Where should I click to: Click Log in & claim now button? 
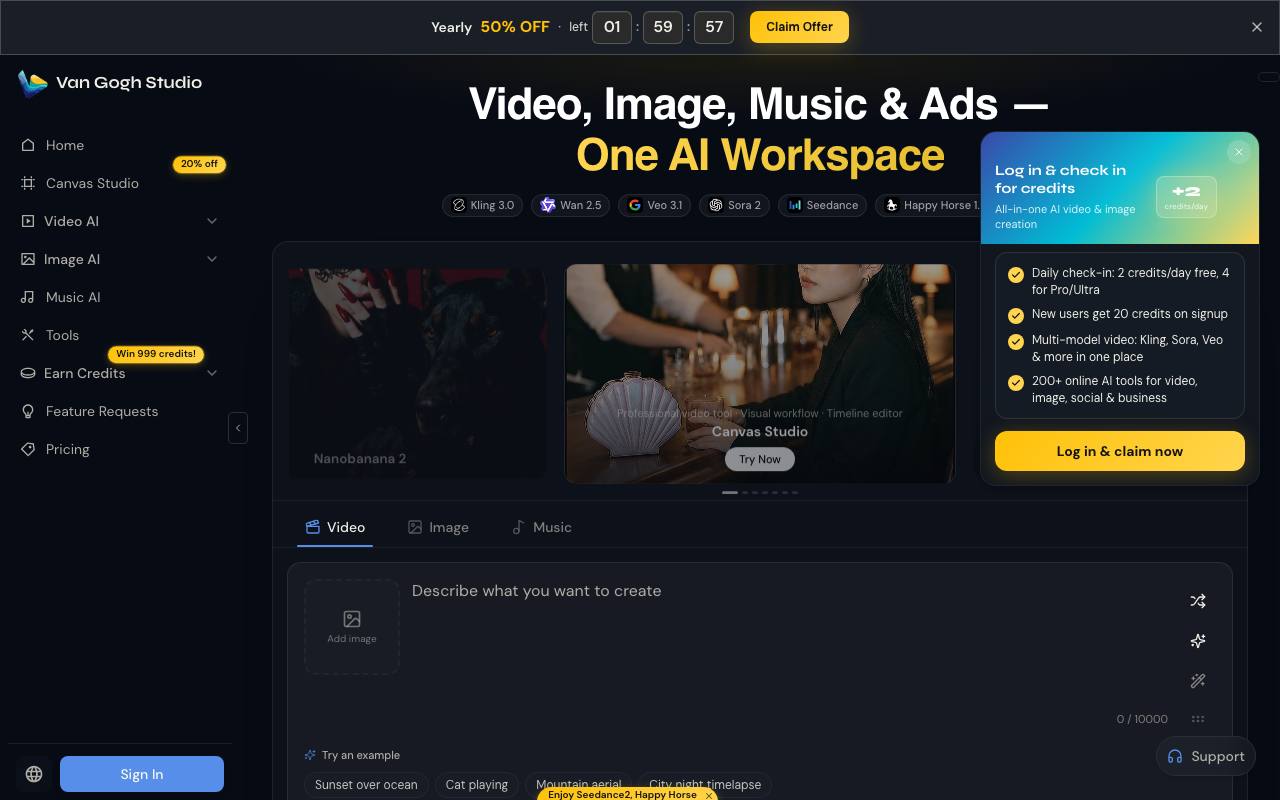[1120, 451]
